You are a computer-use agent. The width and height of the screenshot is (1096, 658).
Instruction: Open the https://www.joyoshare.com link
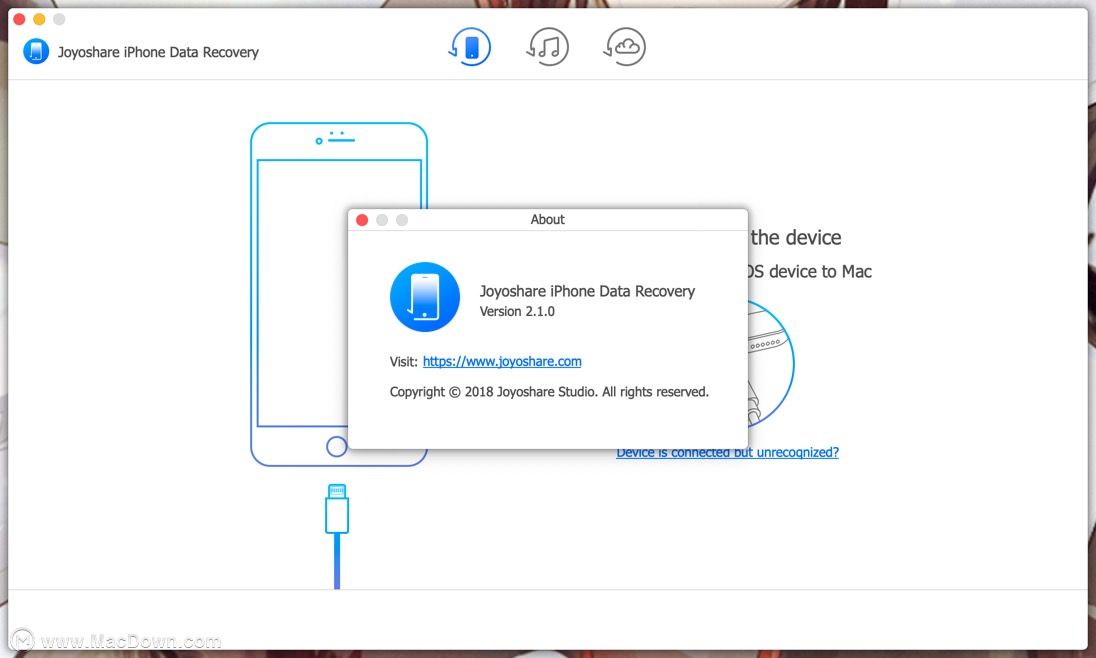coord(502,362)
